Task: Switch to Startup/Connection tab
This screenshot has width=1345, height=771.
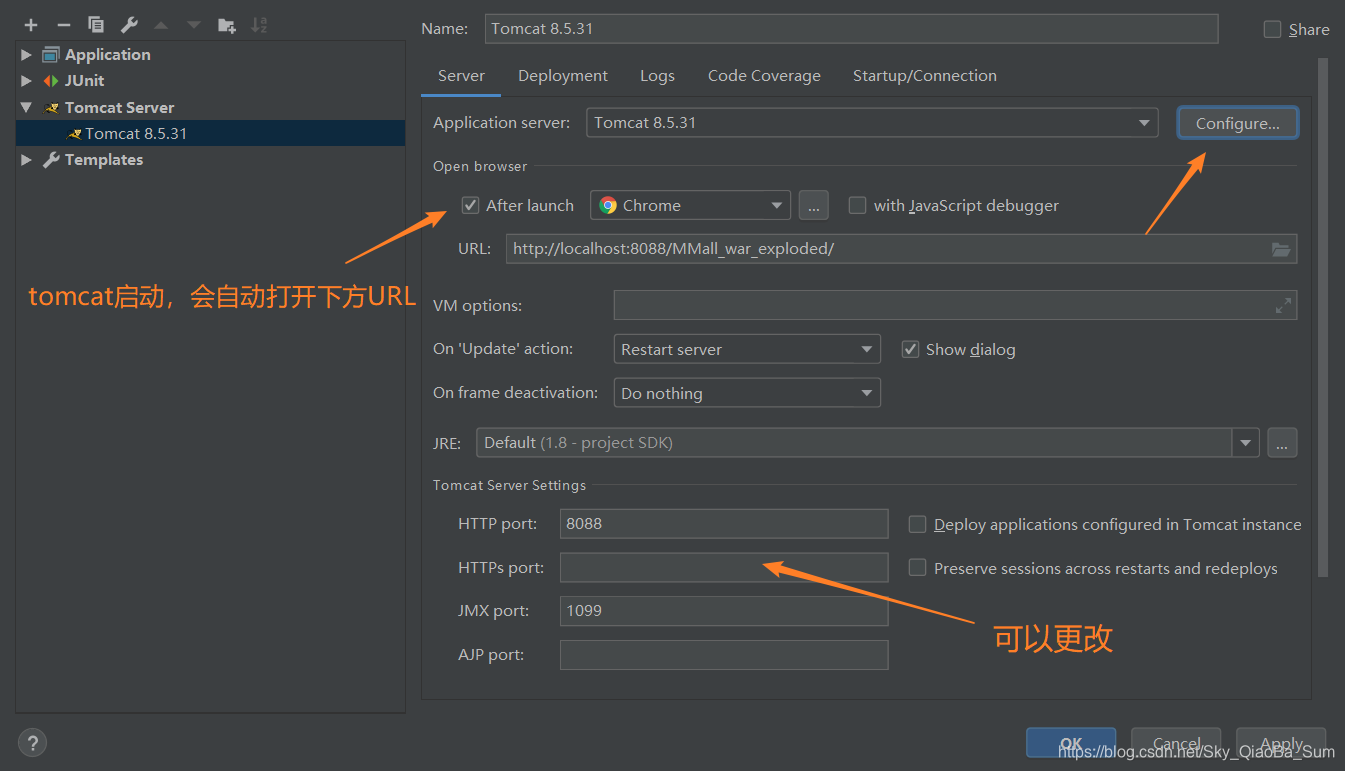Action: (x=924, y=76)
